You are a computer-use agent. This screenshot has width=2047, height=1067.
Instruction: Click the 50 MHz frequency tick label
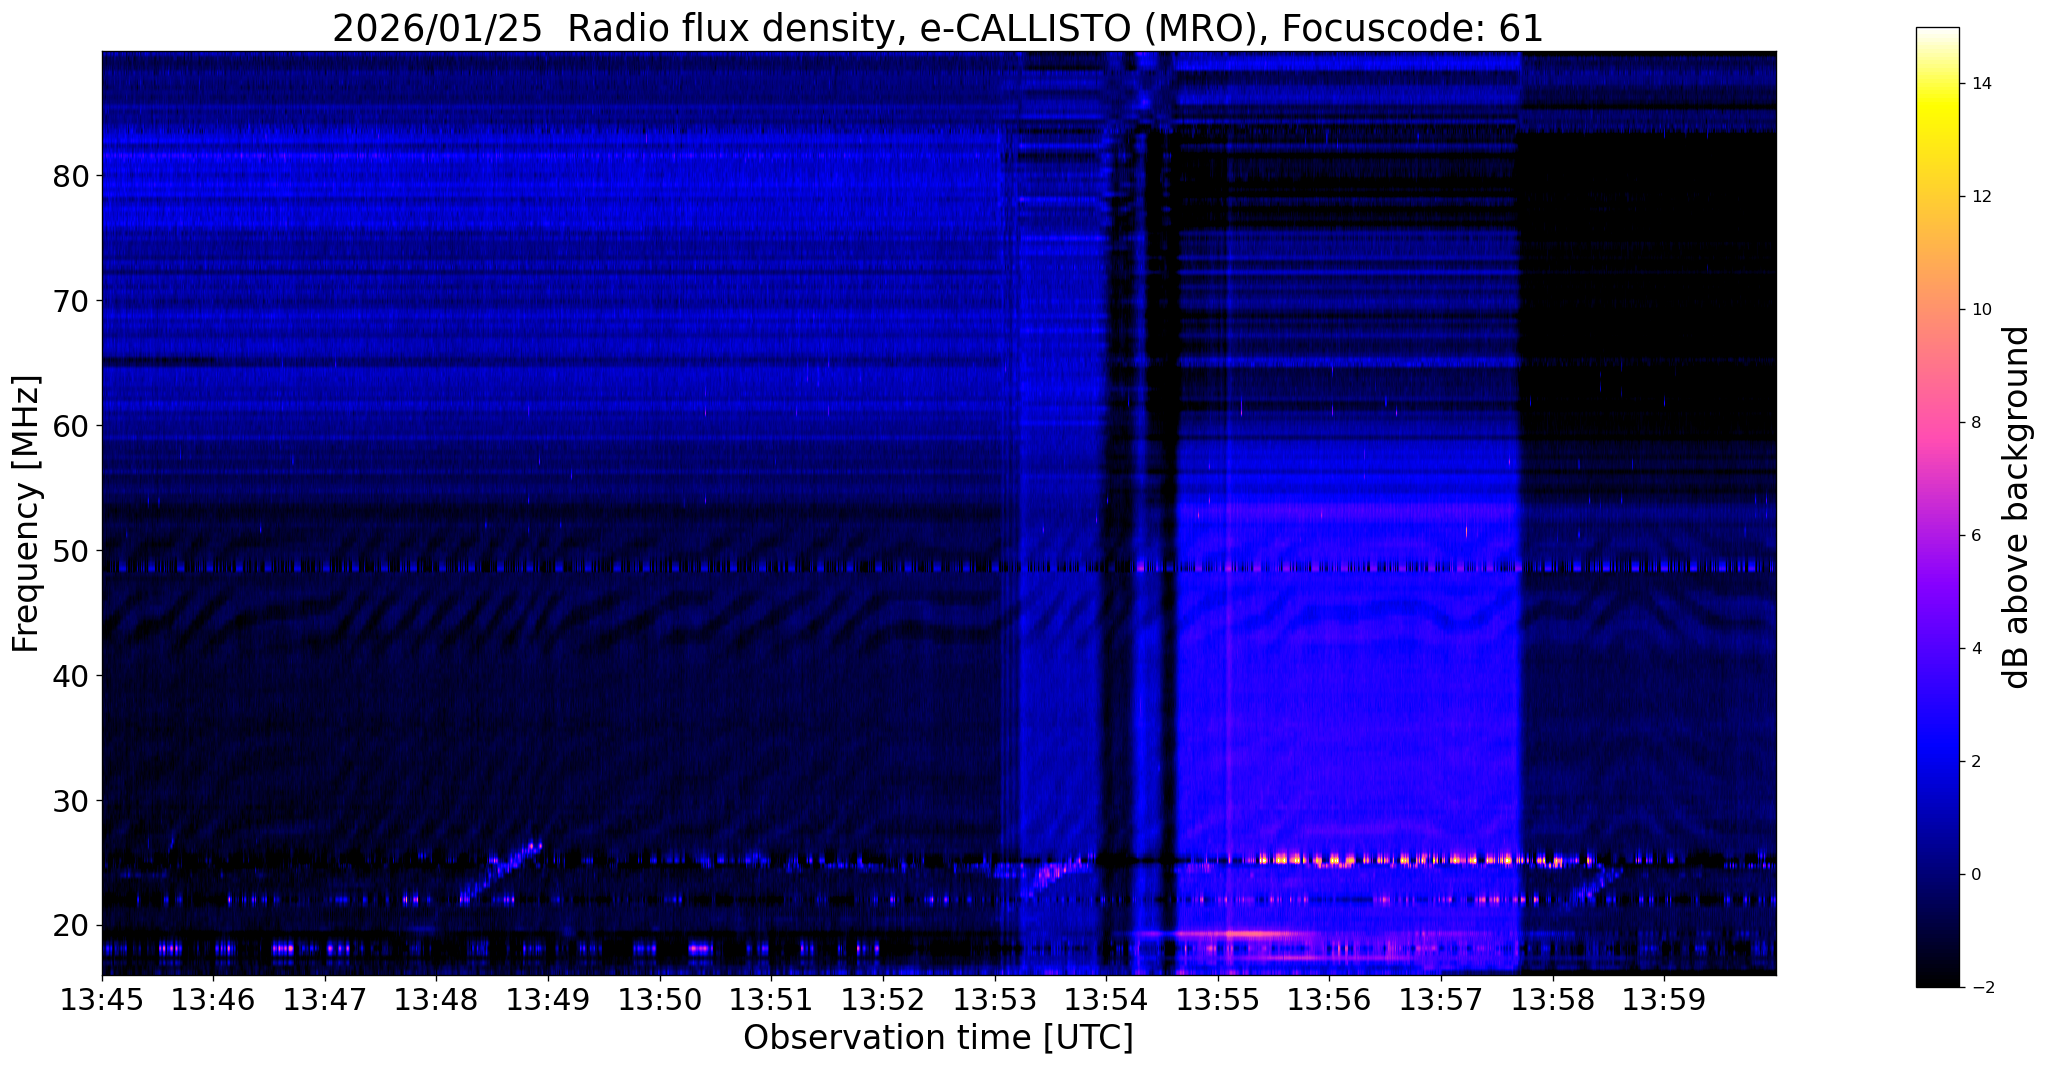(x=70, y=551)
